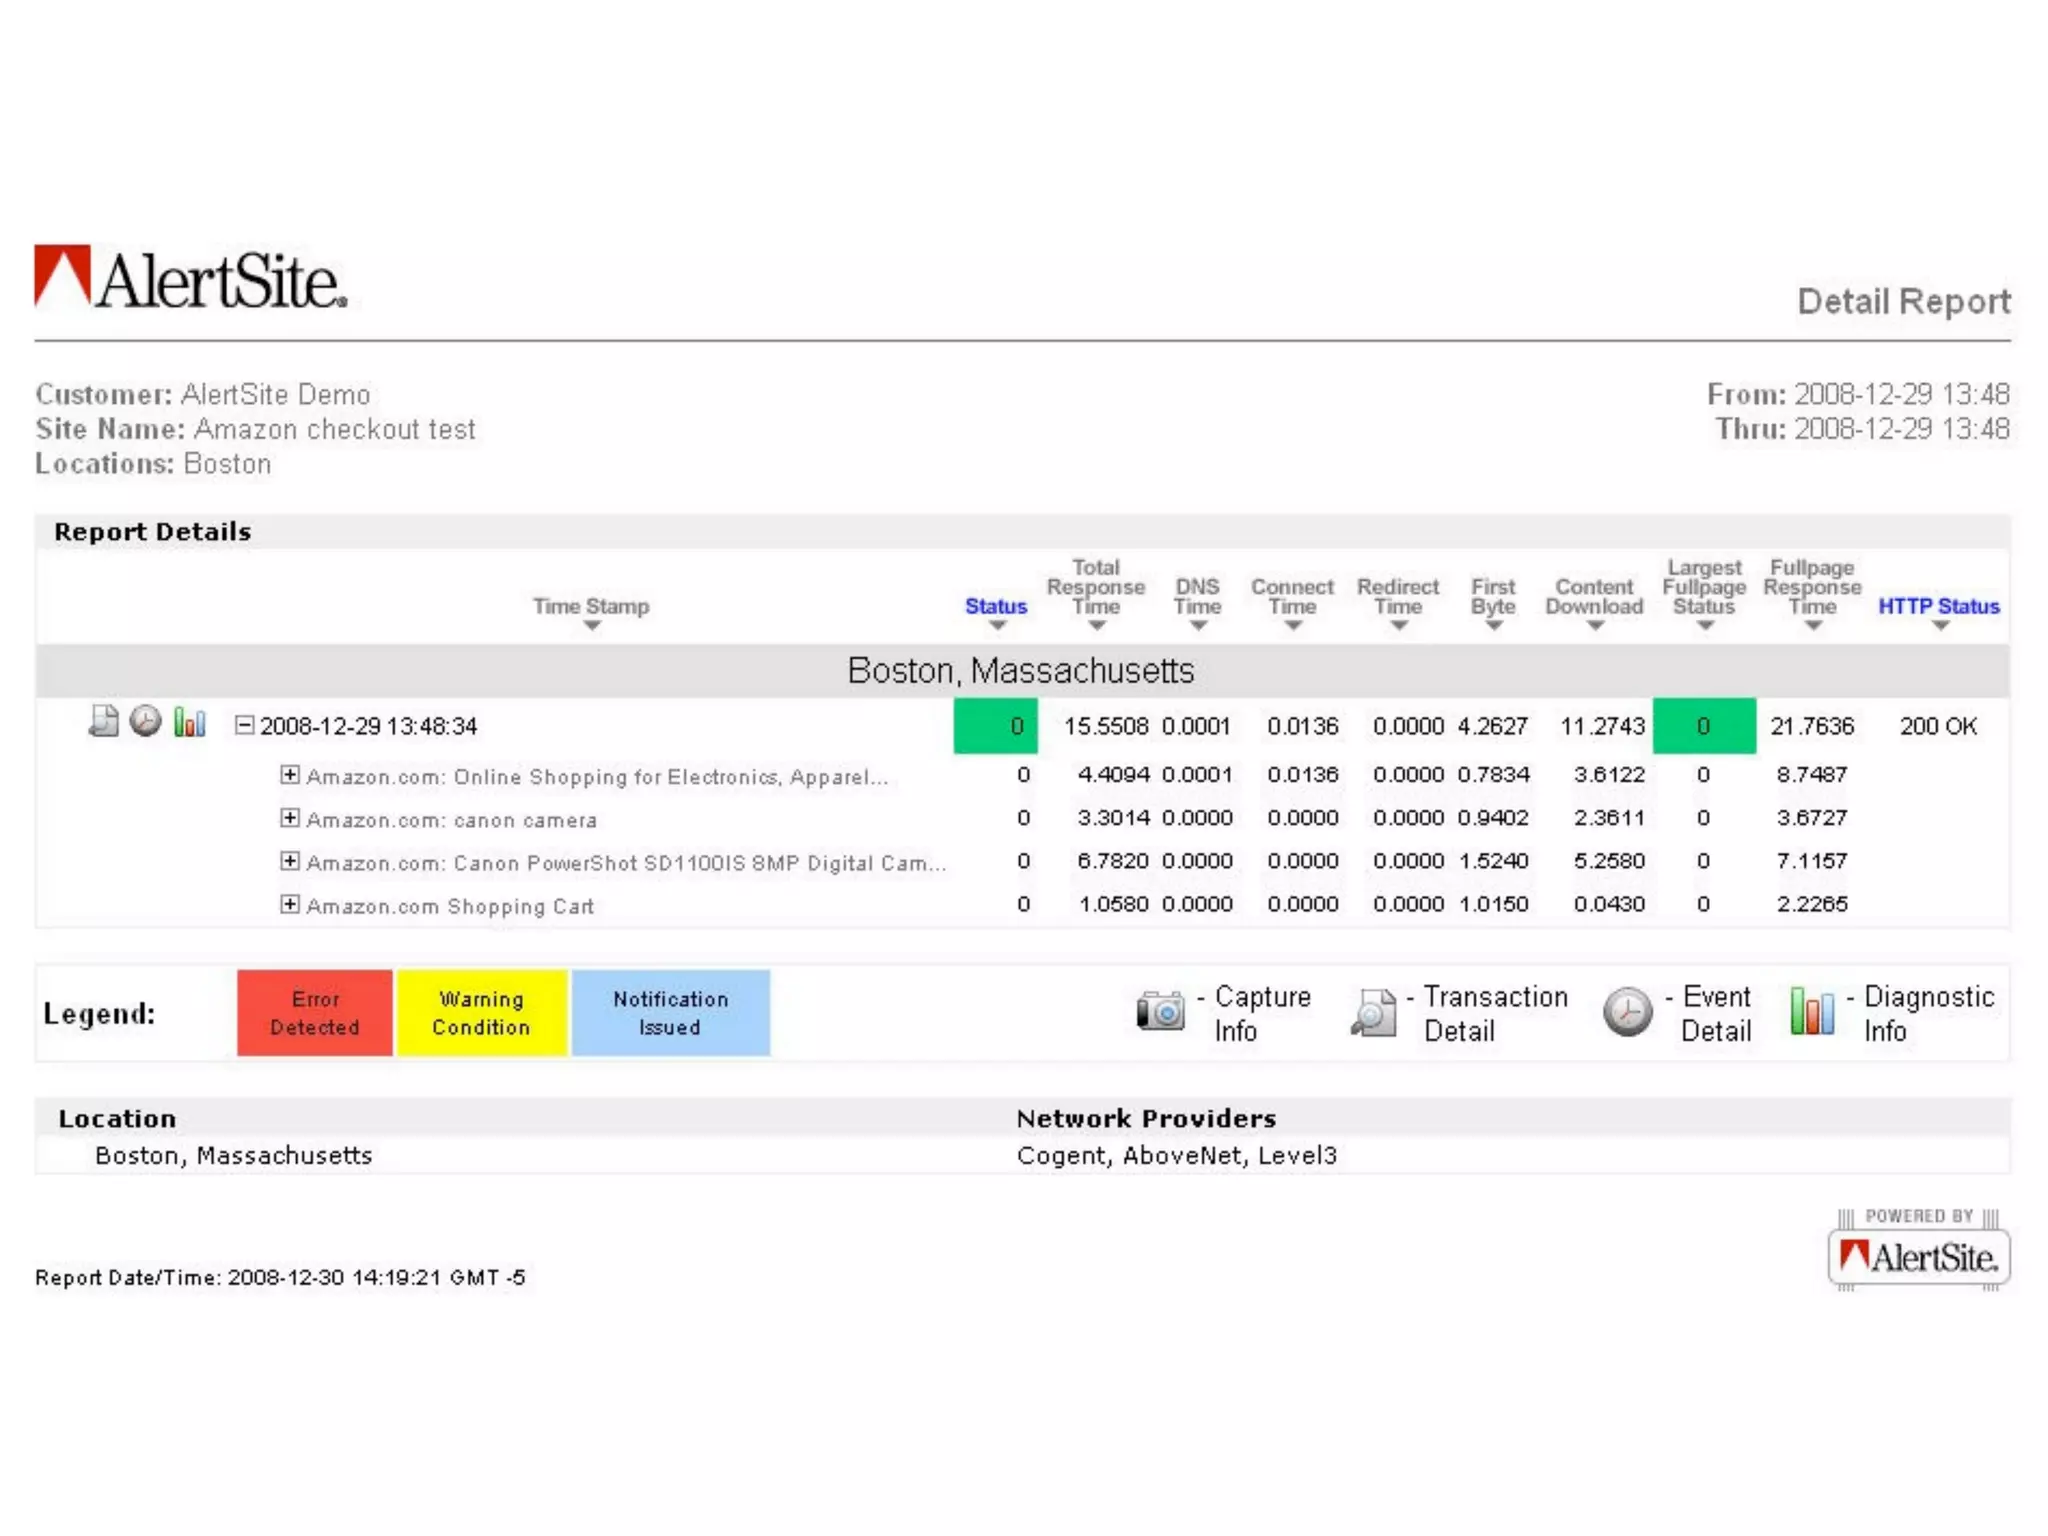Click the red Error Detected legend swatch
The width and height of the screenshot is (2048, 1536).
(x=315, y=1012)
